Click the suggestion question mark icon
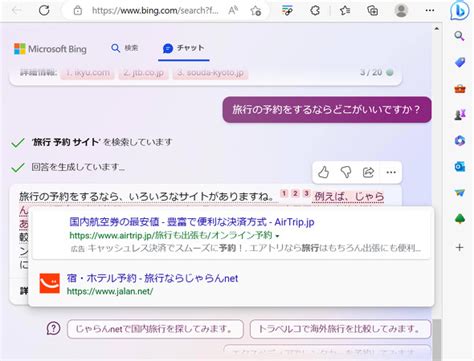 click(53, 328)
